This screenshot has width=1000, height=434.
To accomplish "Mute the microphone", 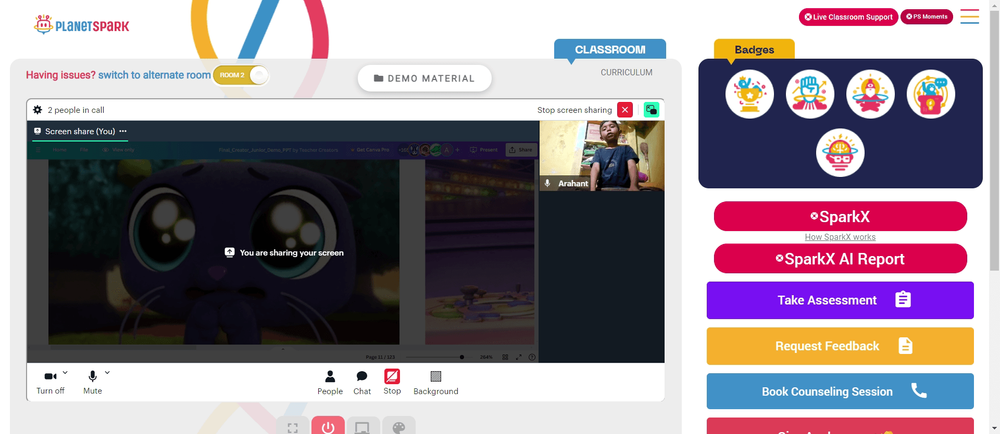I will click(92, 382).
